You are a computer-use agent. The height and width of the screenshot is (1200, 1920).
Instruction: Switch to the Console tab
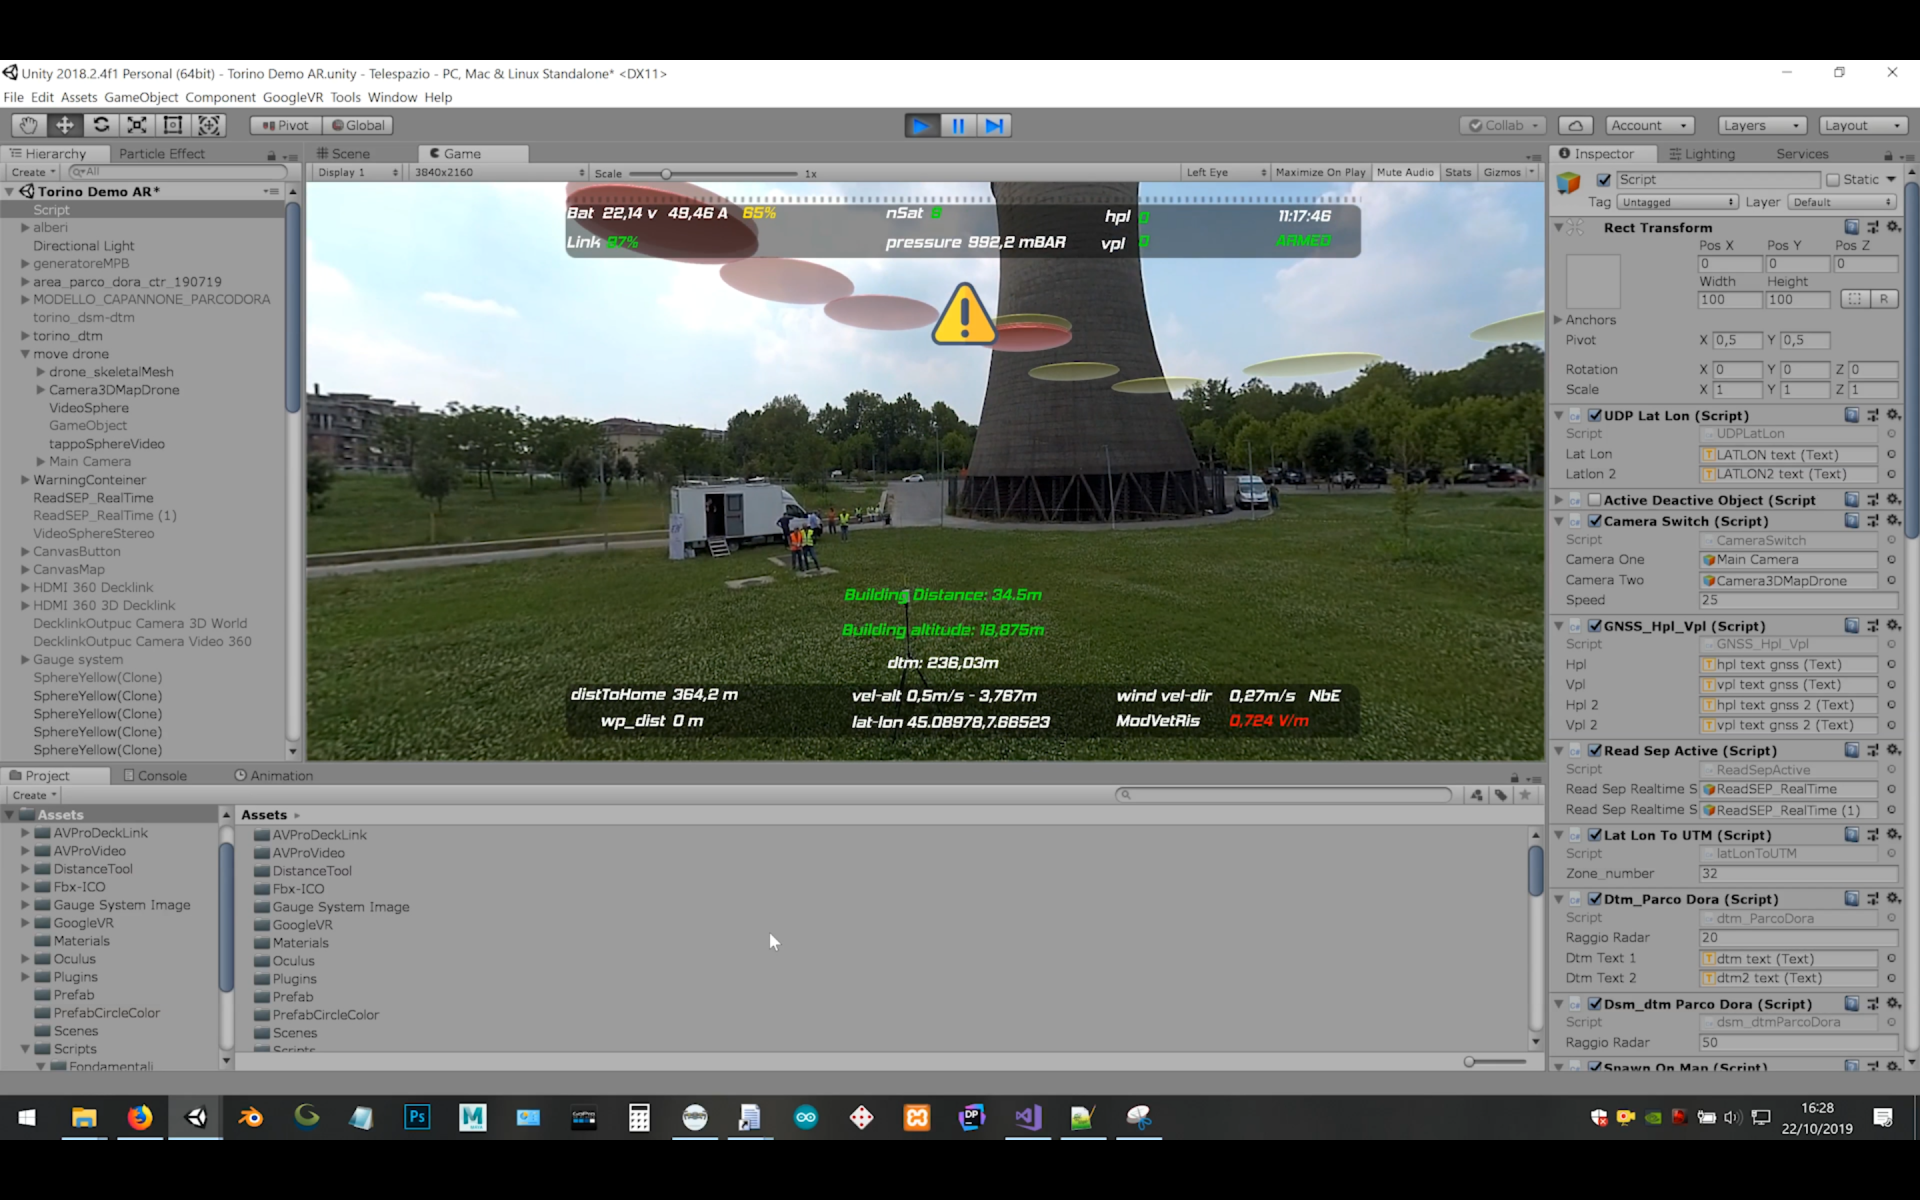click(155, 776)
